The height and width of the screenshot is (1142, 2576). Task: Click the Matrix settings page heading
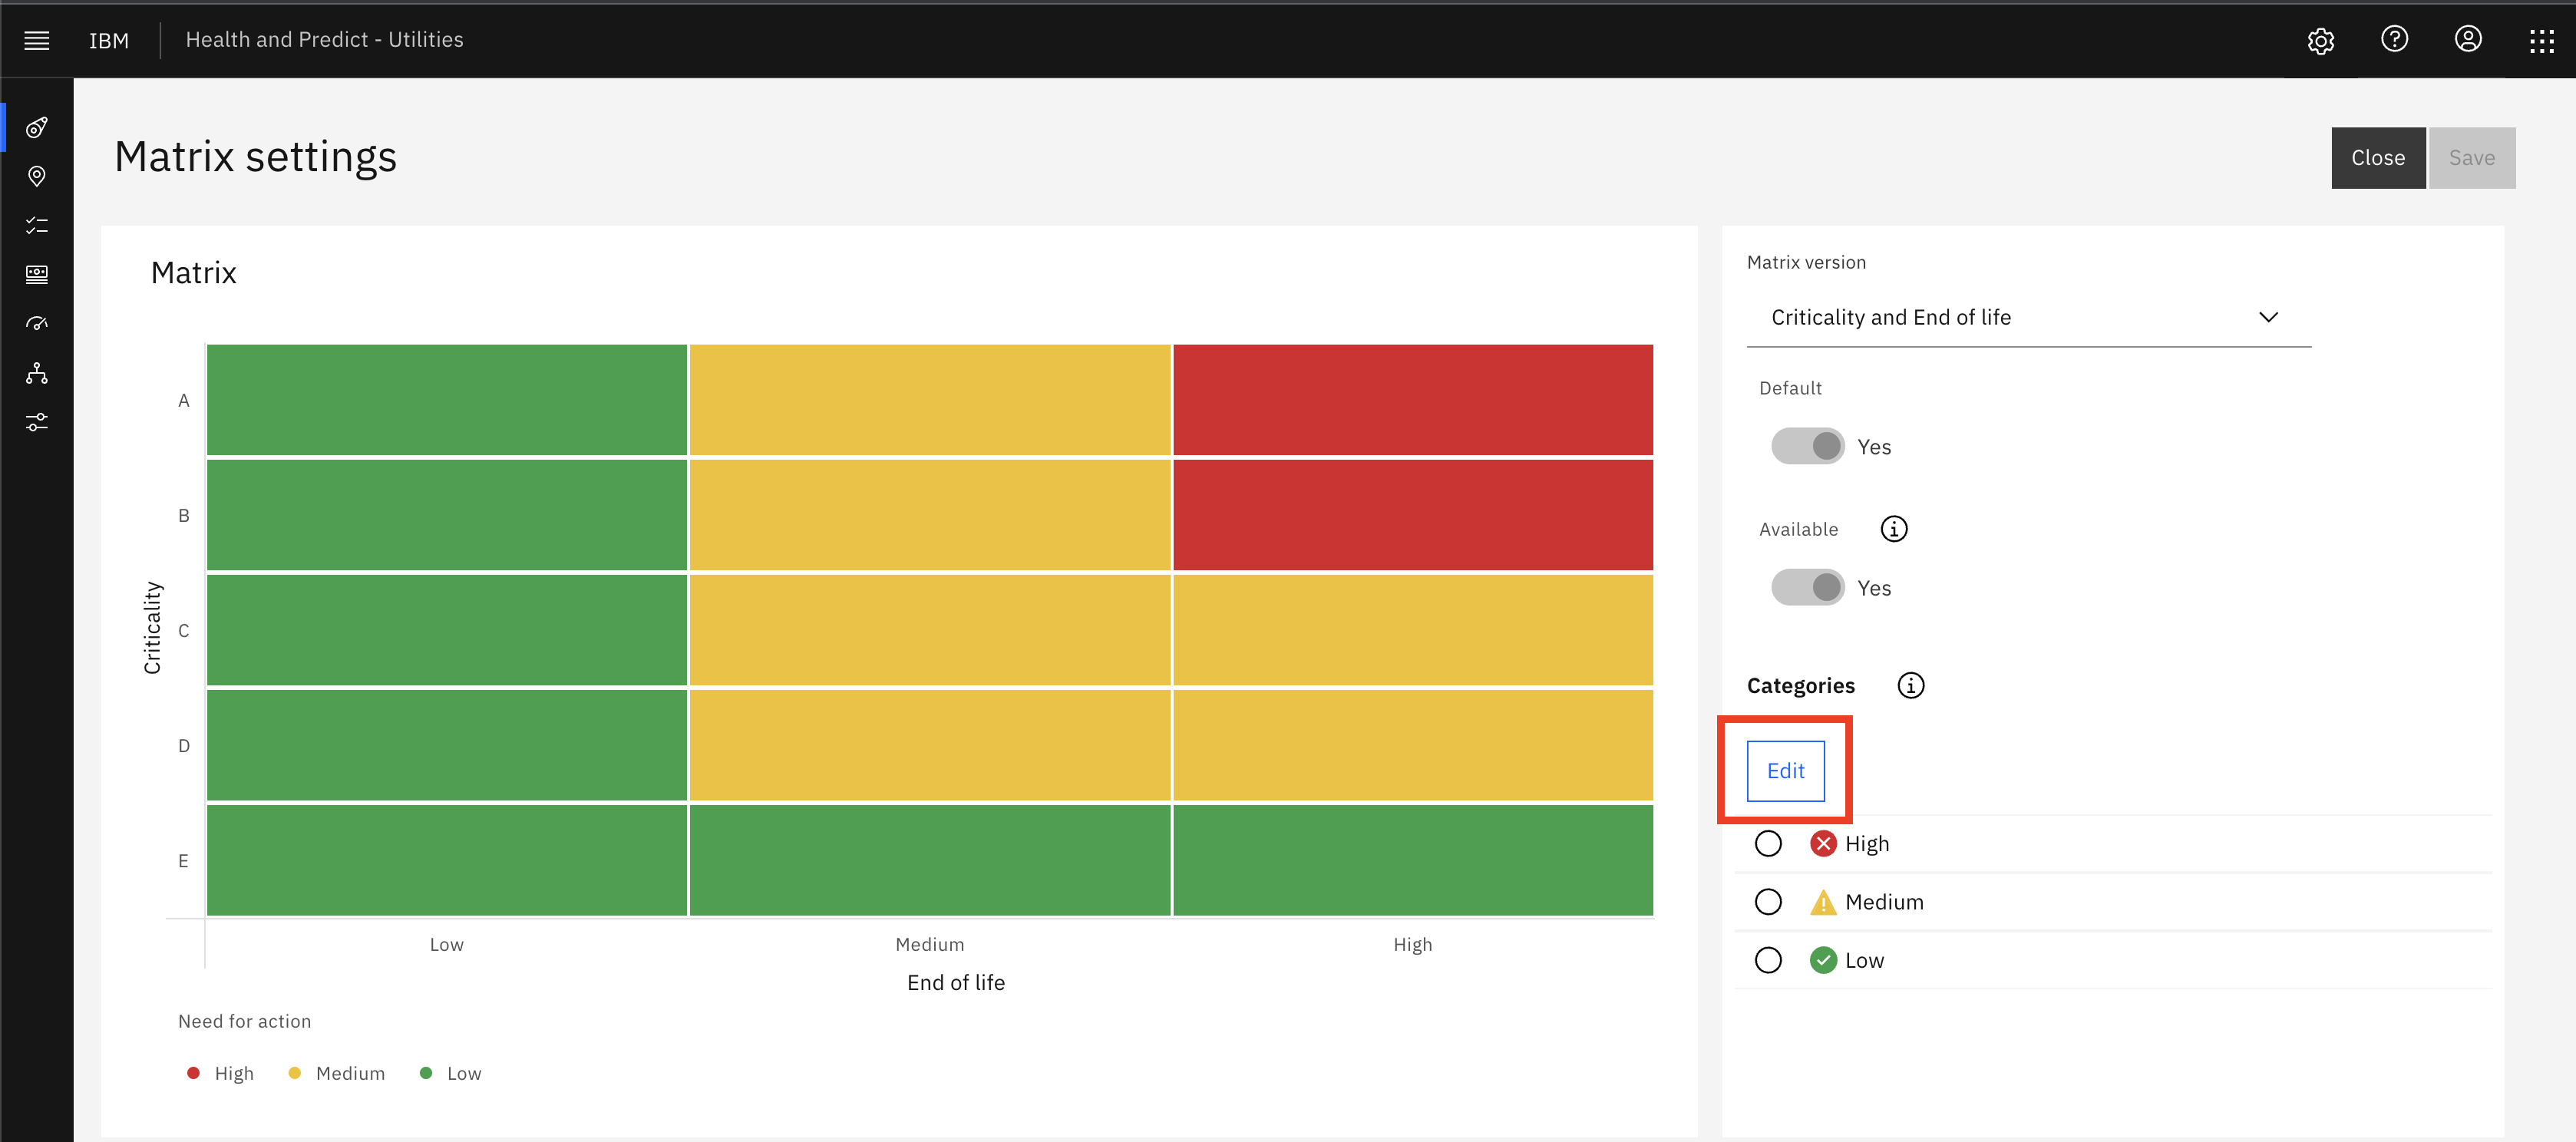[x=255, y=157]
